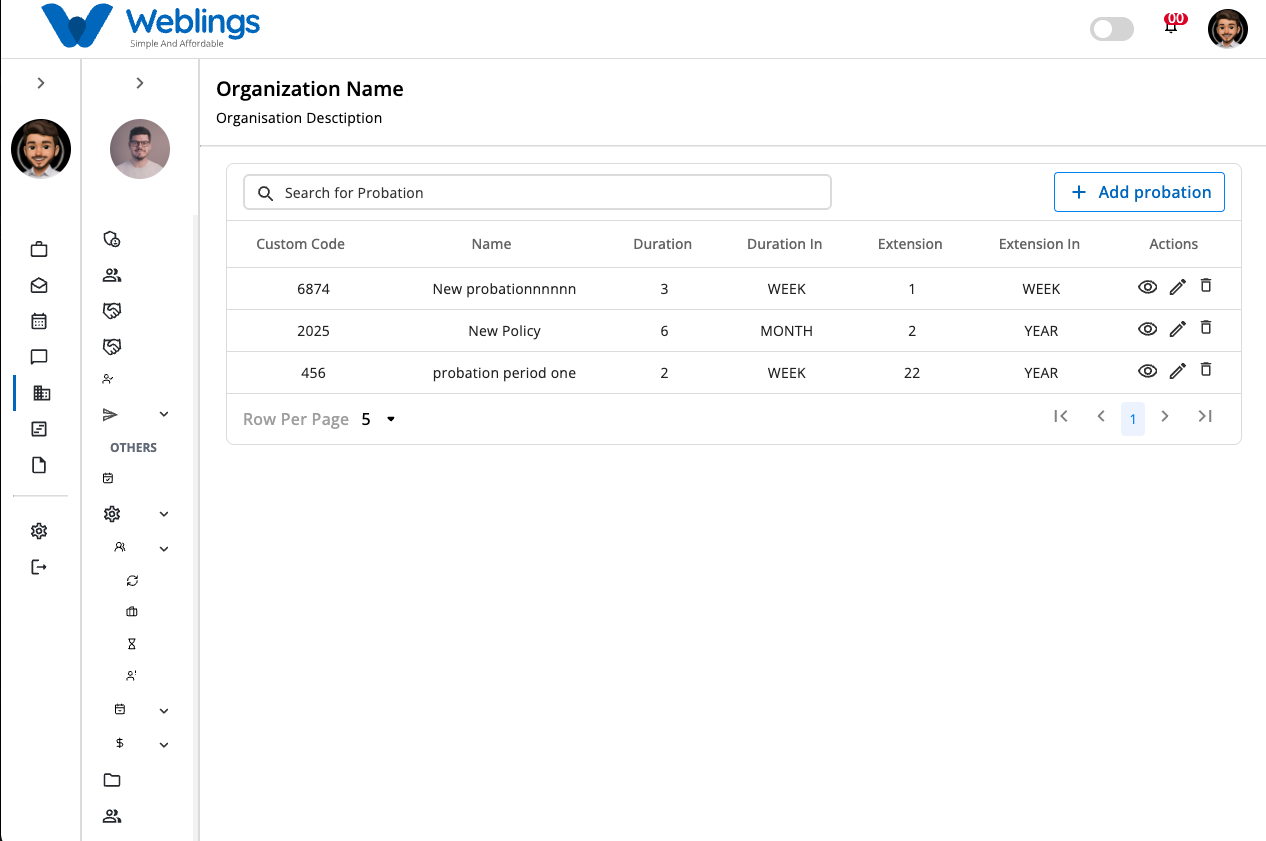Select the active building organization icon

click(41, 394)
